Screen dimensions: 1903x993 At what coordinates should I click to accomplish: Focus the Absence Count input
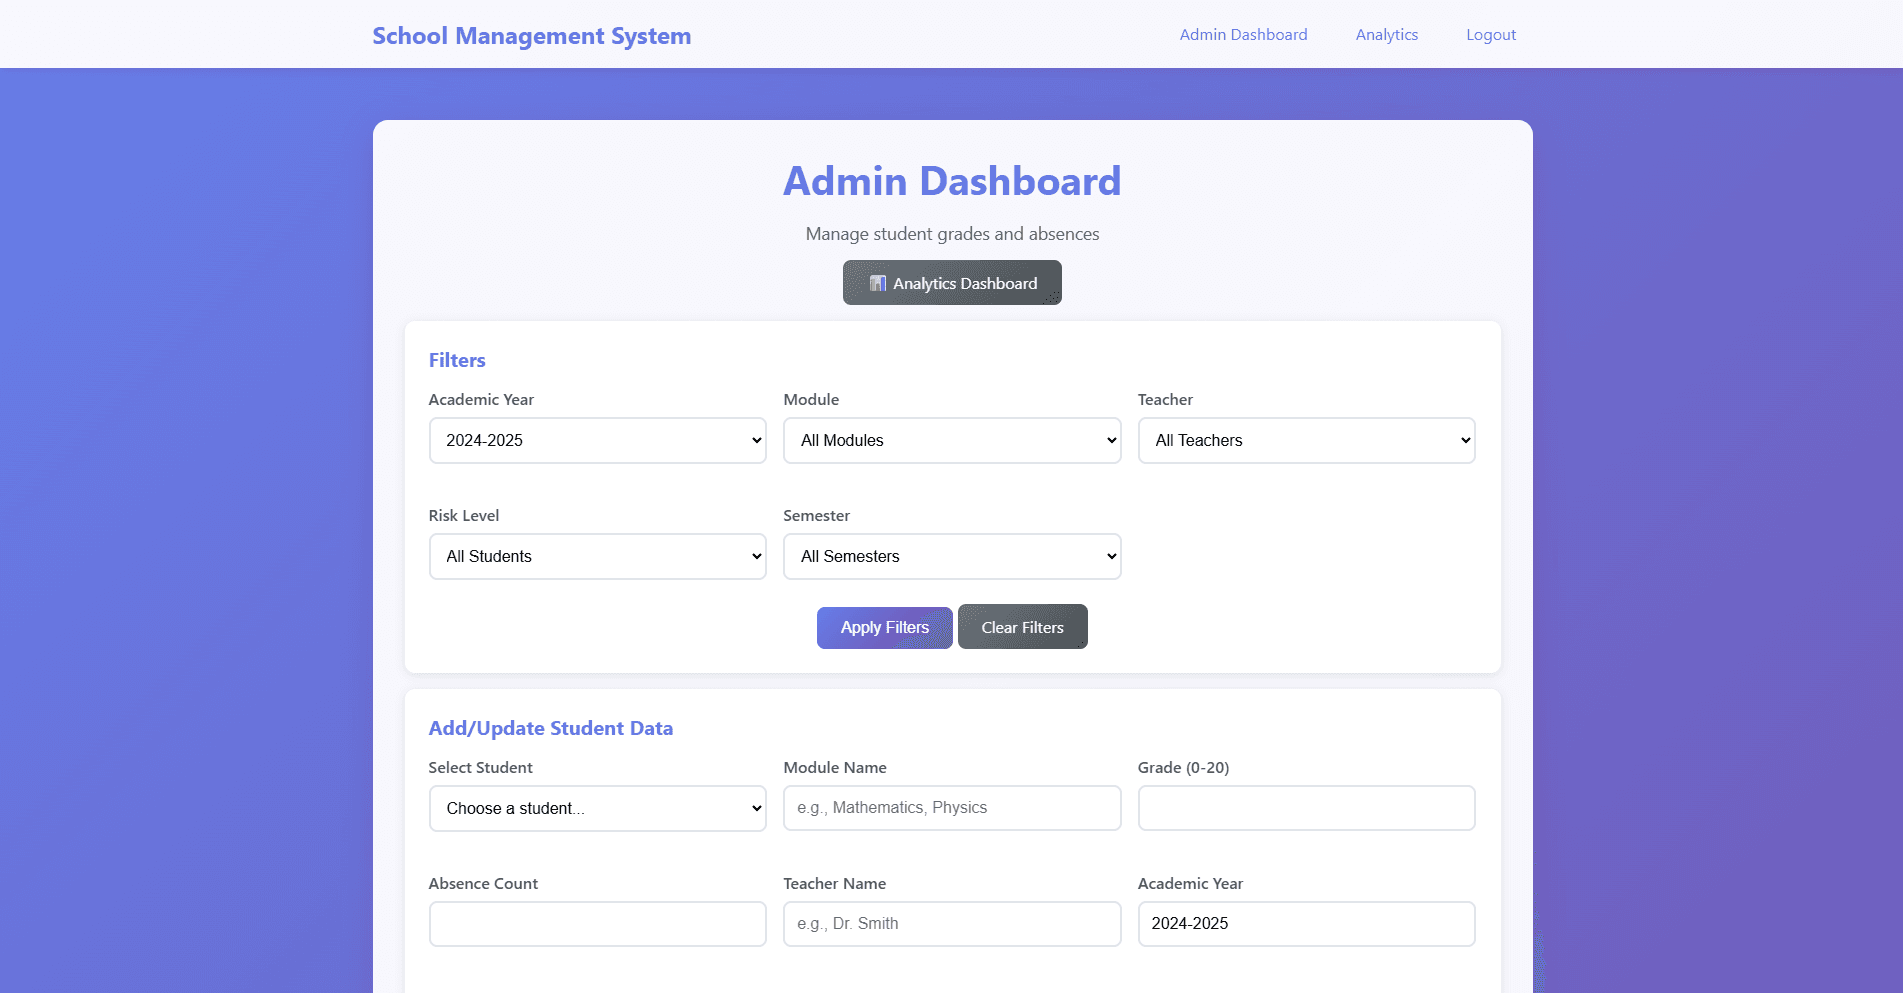tap(597, 924)
